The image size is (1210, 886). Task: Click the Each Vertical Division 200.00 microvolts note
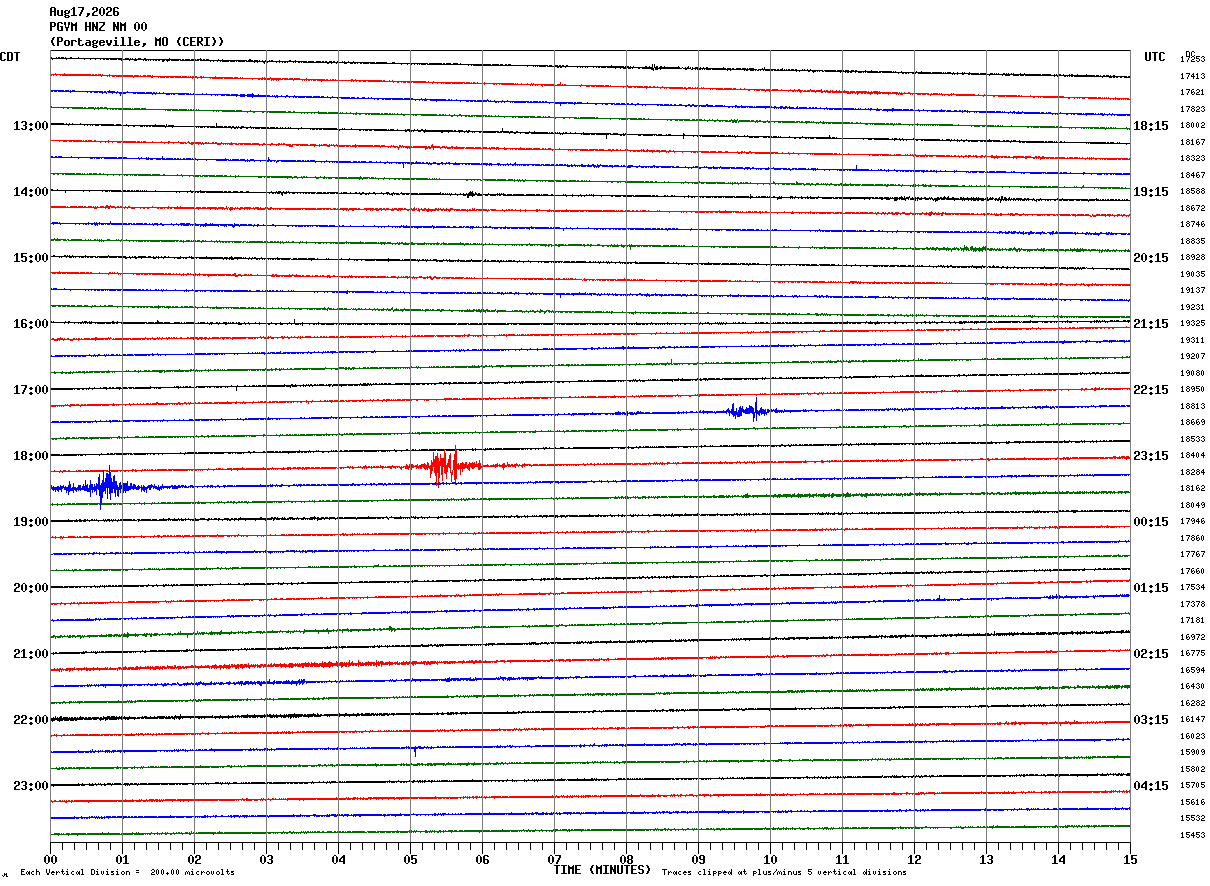pyautogui.click(x=127, y=873)
